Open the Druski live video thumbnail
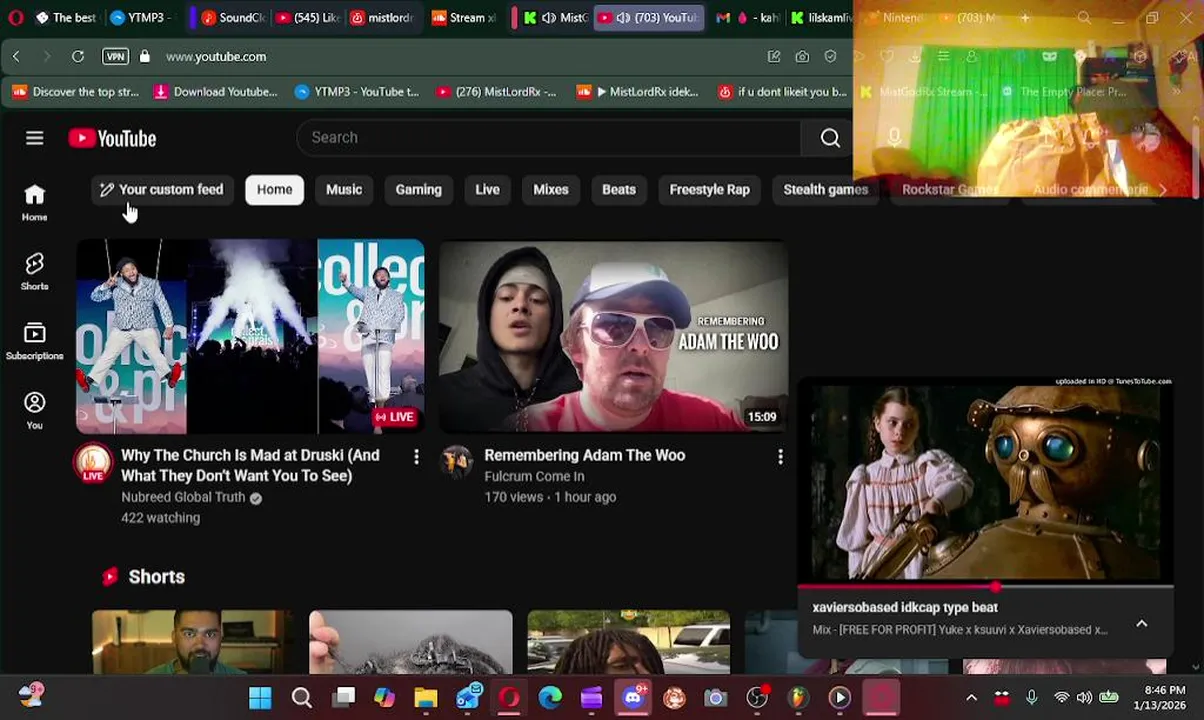Image resolution: width=1204 pixels, height=720 pixels. pos(250,336)
